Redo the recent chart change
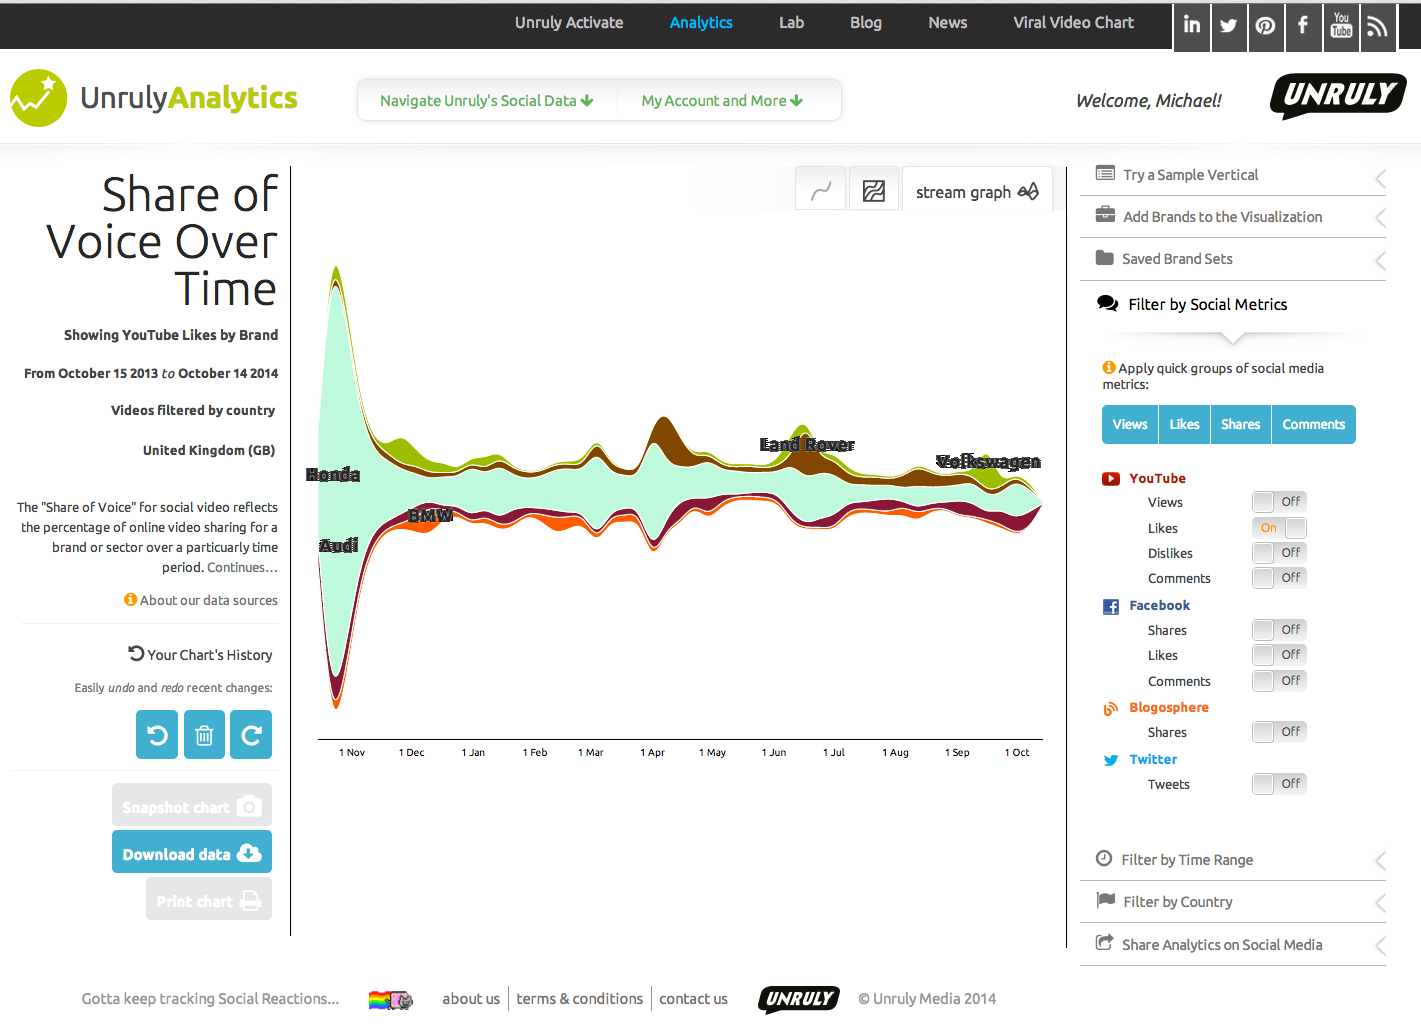 click(251, 735)
